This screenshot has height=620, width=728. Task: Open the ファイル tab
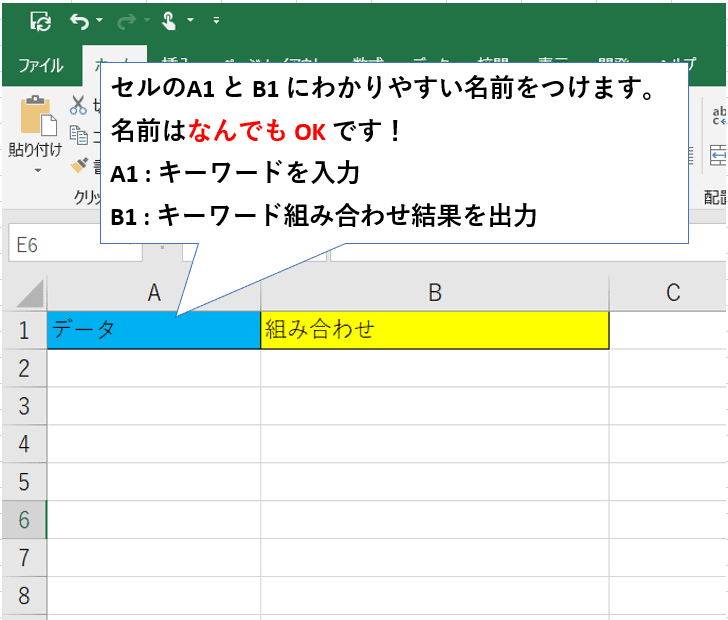41,66
